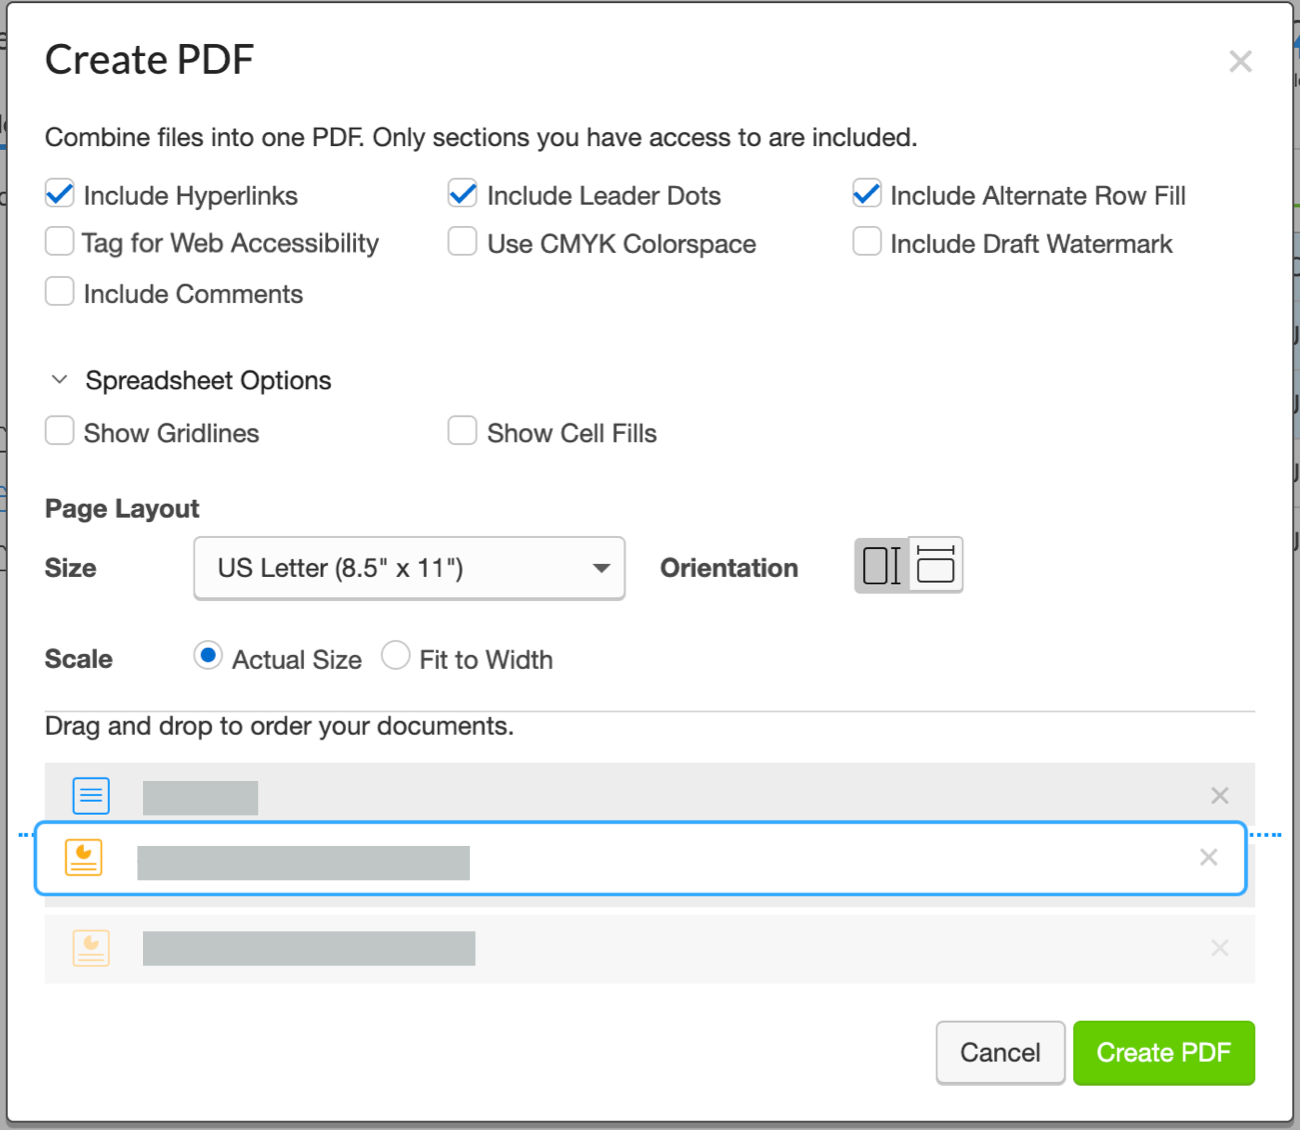Close the Create PDF dialog

tap(1240, 62)
